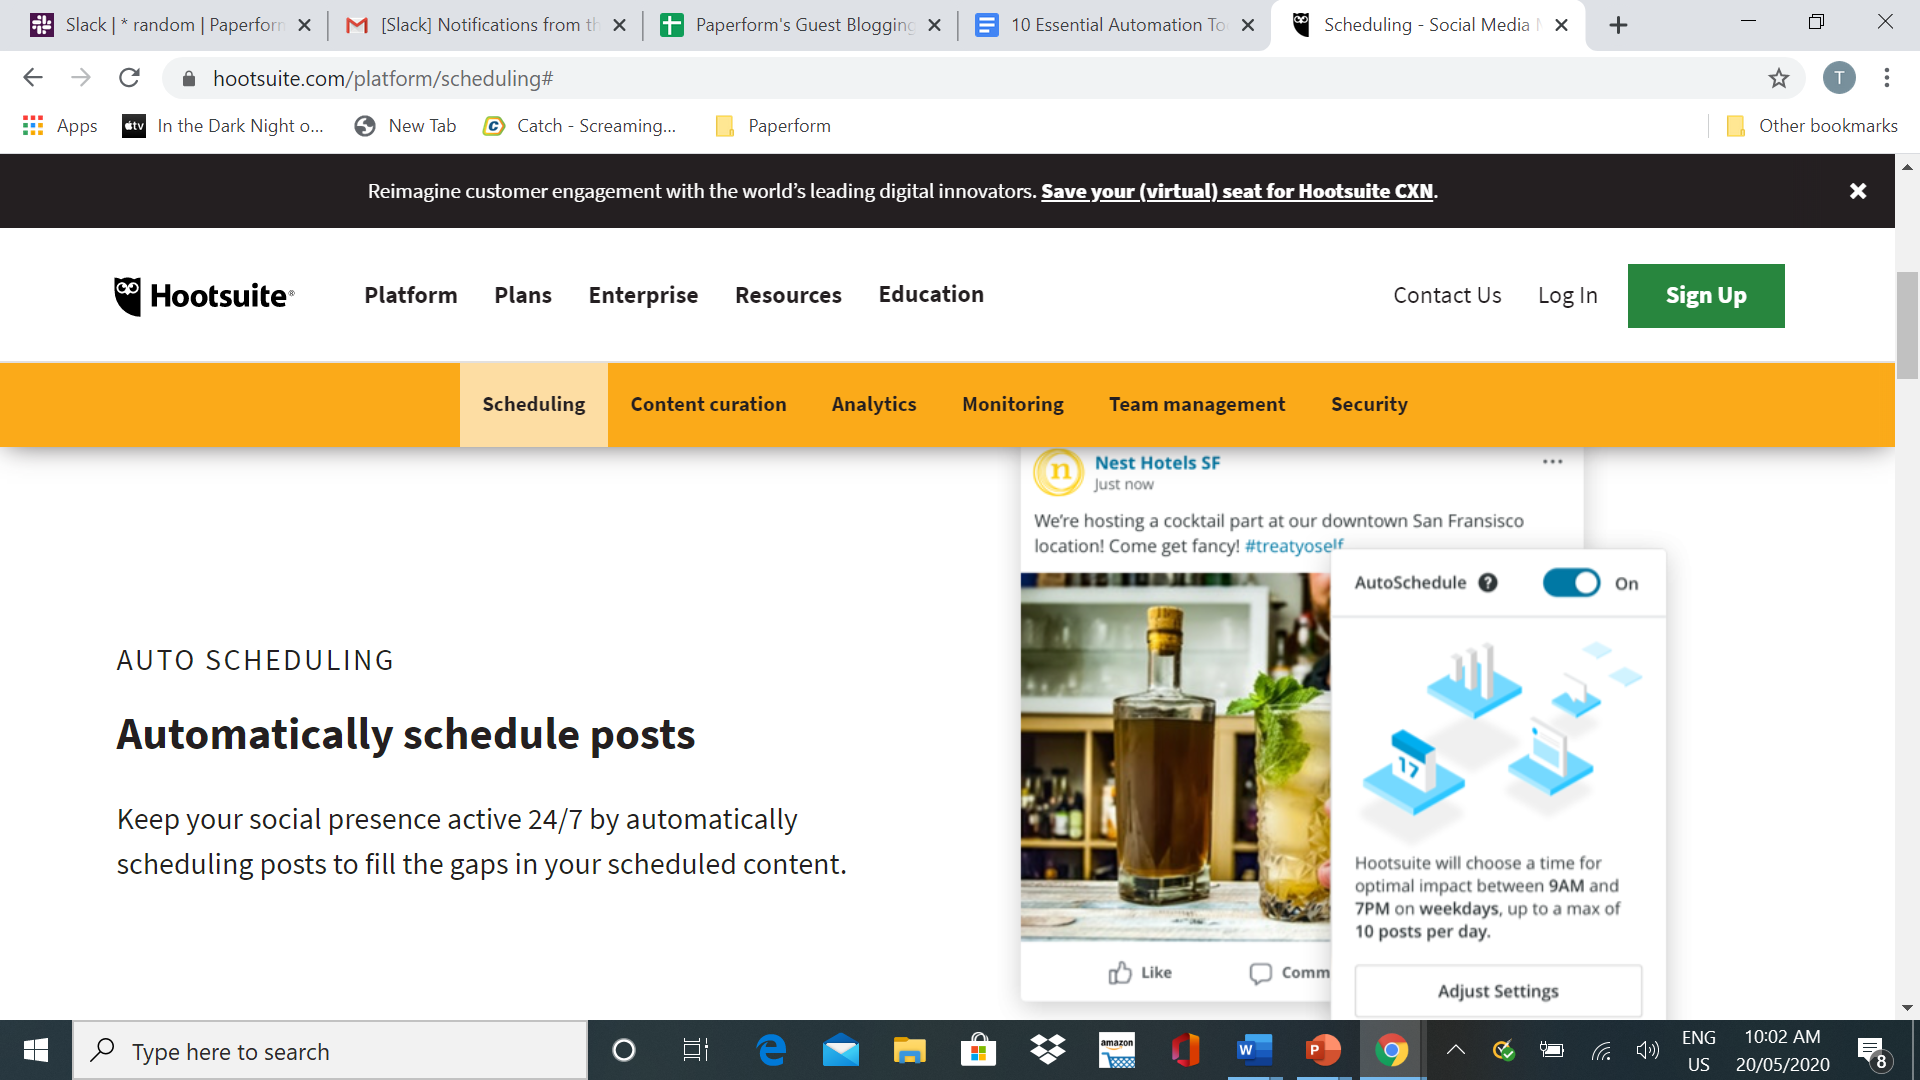Image resolution: width=1920 pixels, height=1080 pixels.
Task: Click the Adjust Settings button
Action: 1497,991
